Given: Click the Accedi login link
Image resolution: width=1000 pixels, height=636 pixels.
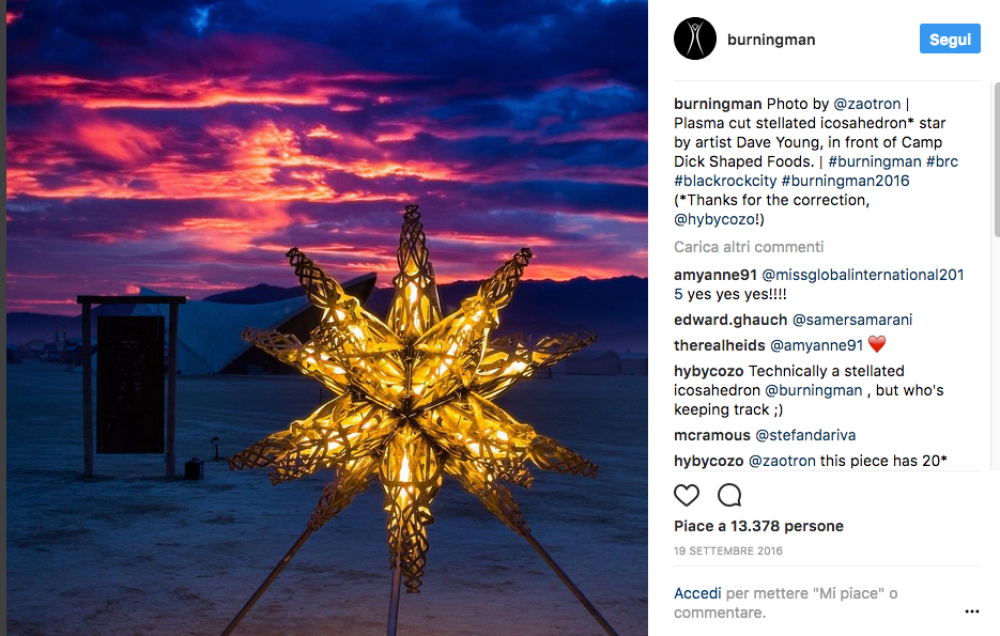Looking at the screenshot, I should [697, 593].
